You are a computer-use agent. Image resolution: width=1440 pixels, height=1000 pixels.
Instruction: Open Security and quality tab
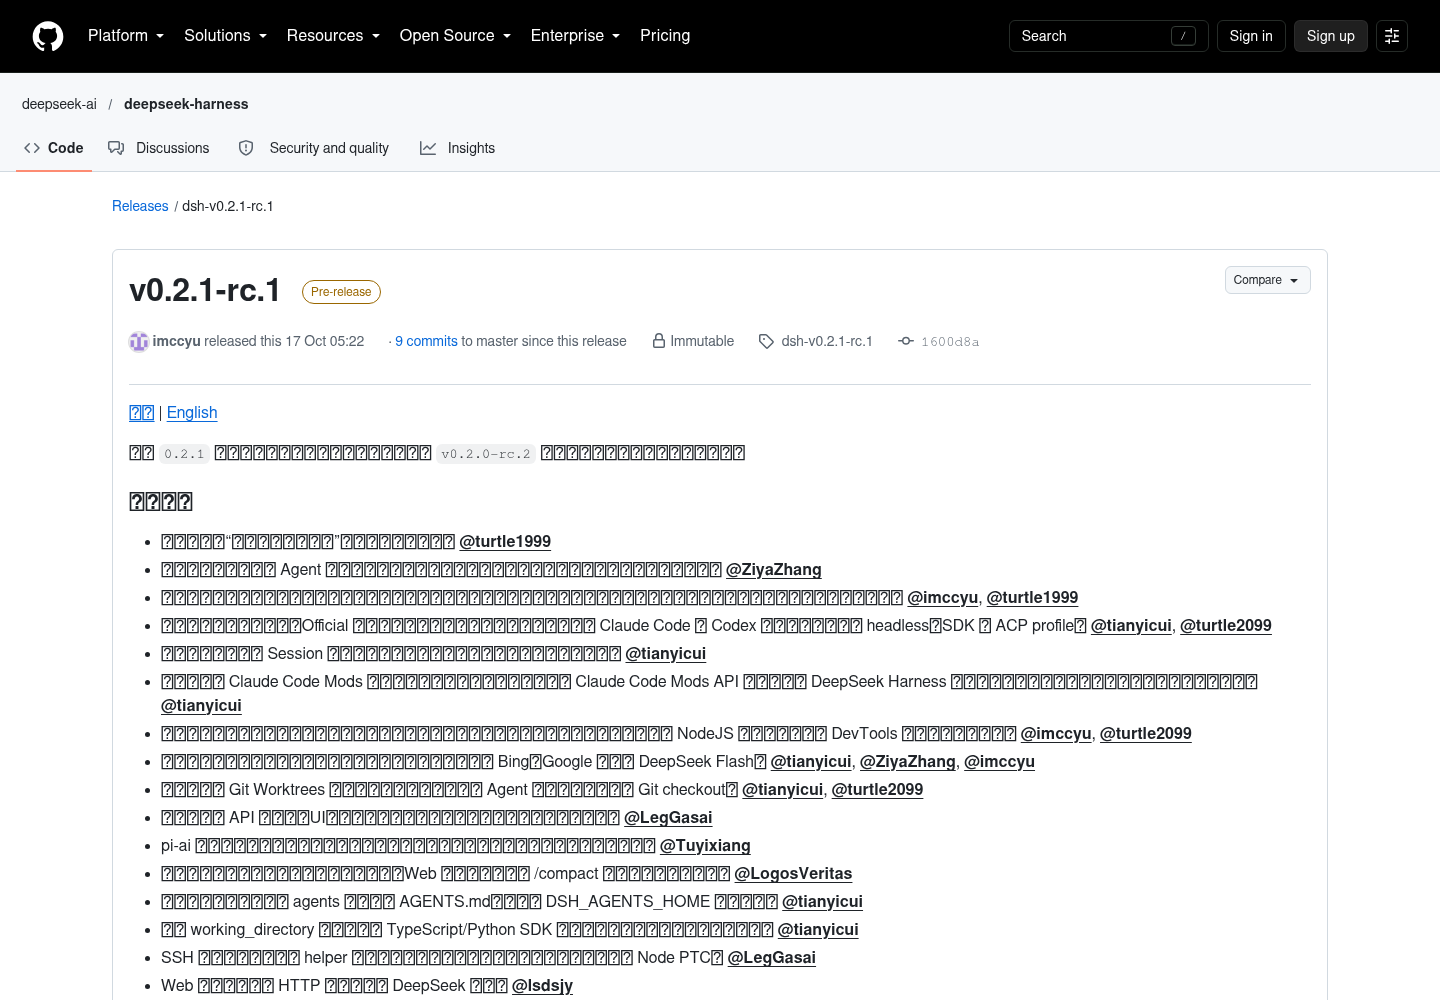(314, 148)
